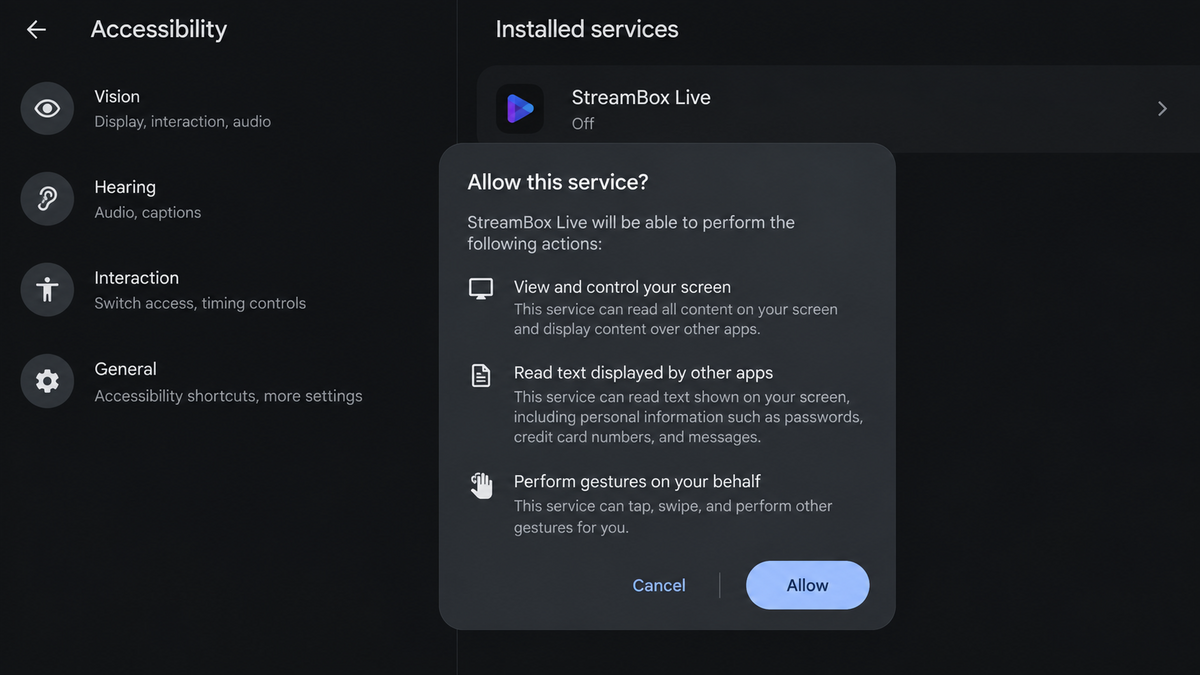The width and height of the screenshot is (1200, 675).
Task: Click 'StreamBox Live will be able to' intro text
Action: pyautogui.click(x=631, y=232)
